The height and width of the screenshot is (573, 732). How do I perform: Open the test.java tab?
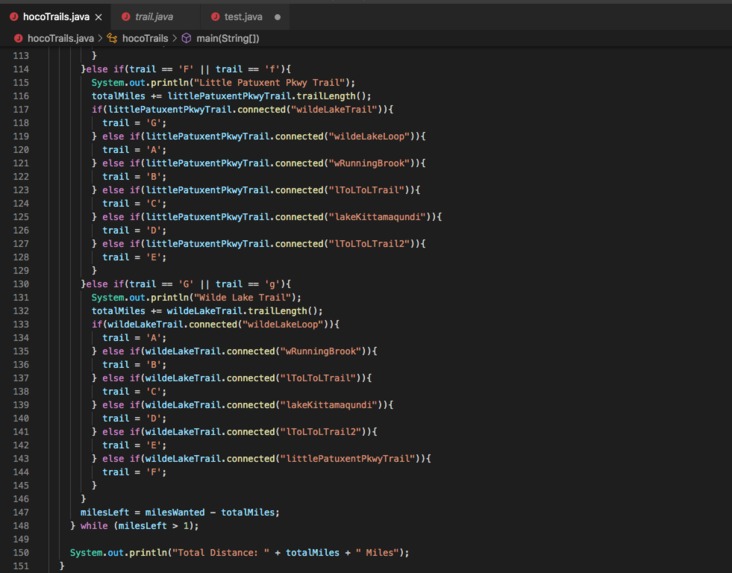(x=243, y=17)
